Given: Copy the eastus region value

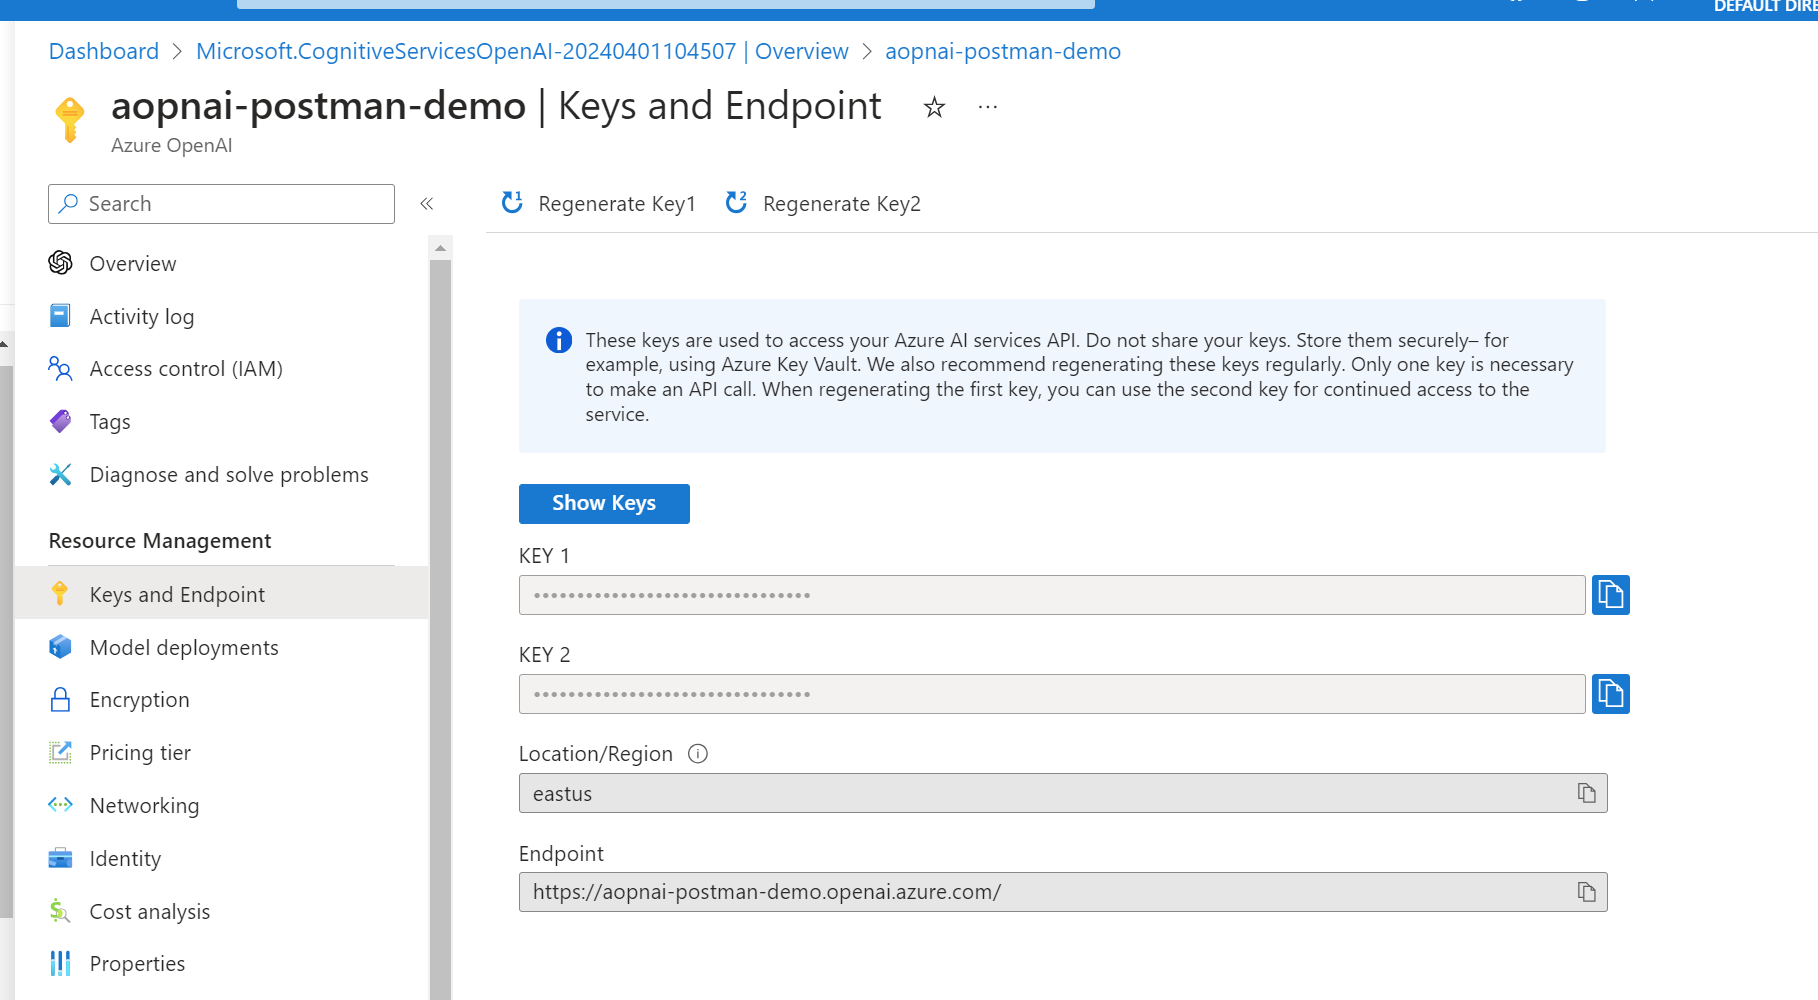Looking at the screenshot, I should (1586, 793).
